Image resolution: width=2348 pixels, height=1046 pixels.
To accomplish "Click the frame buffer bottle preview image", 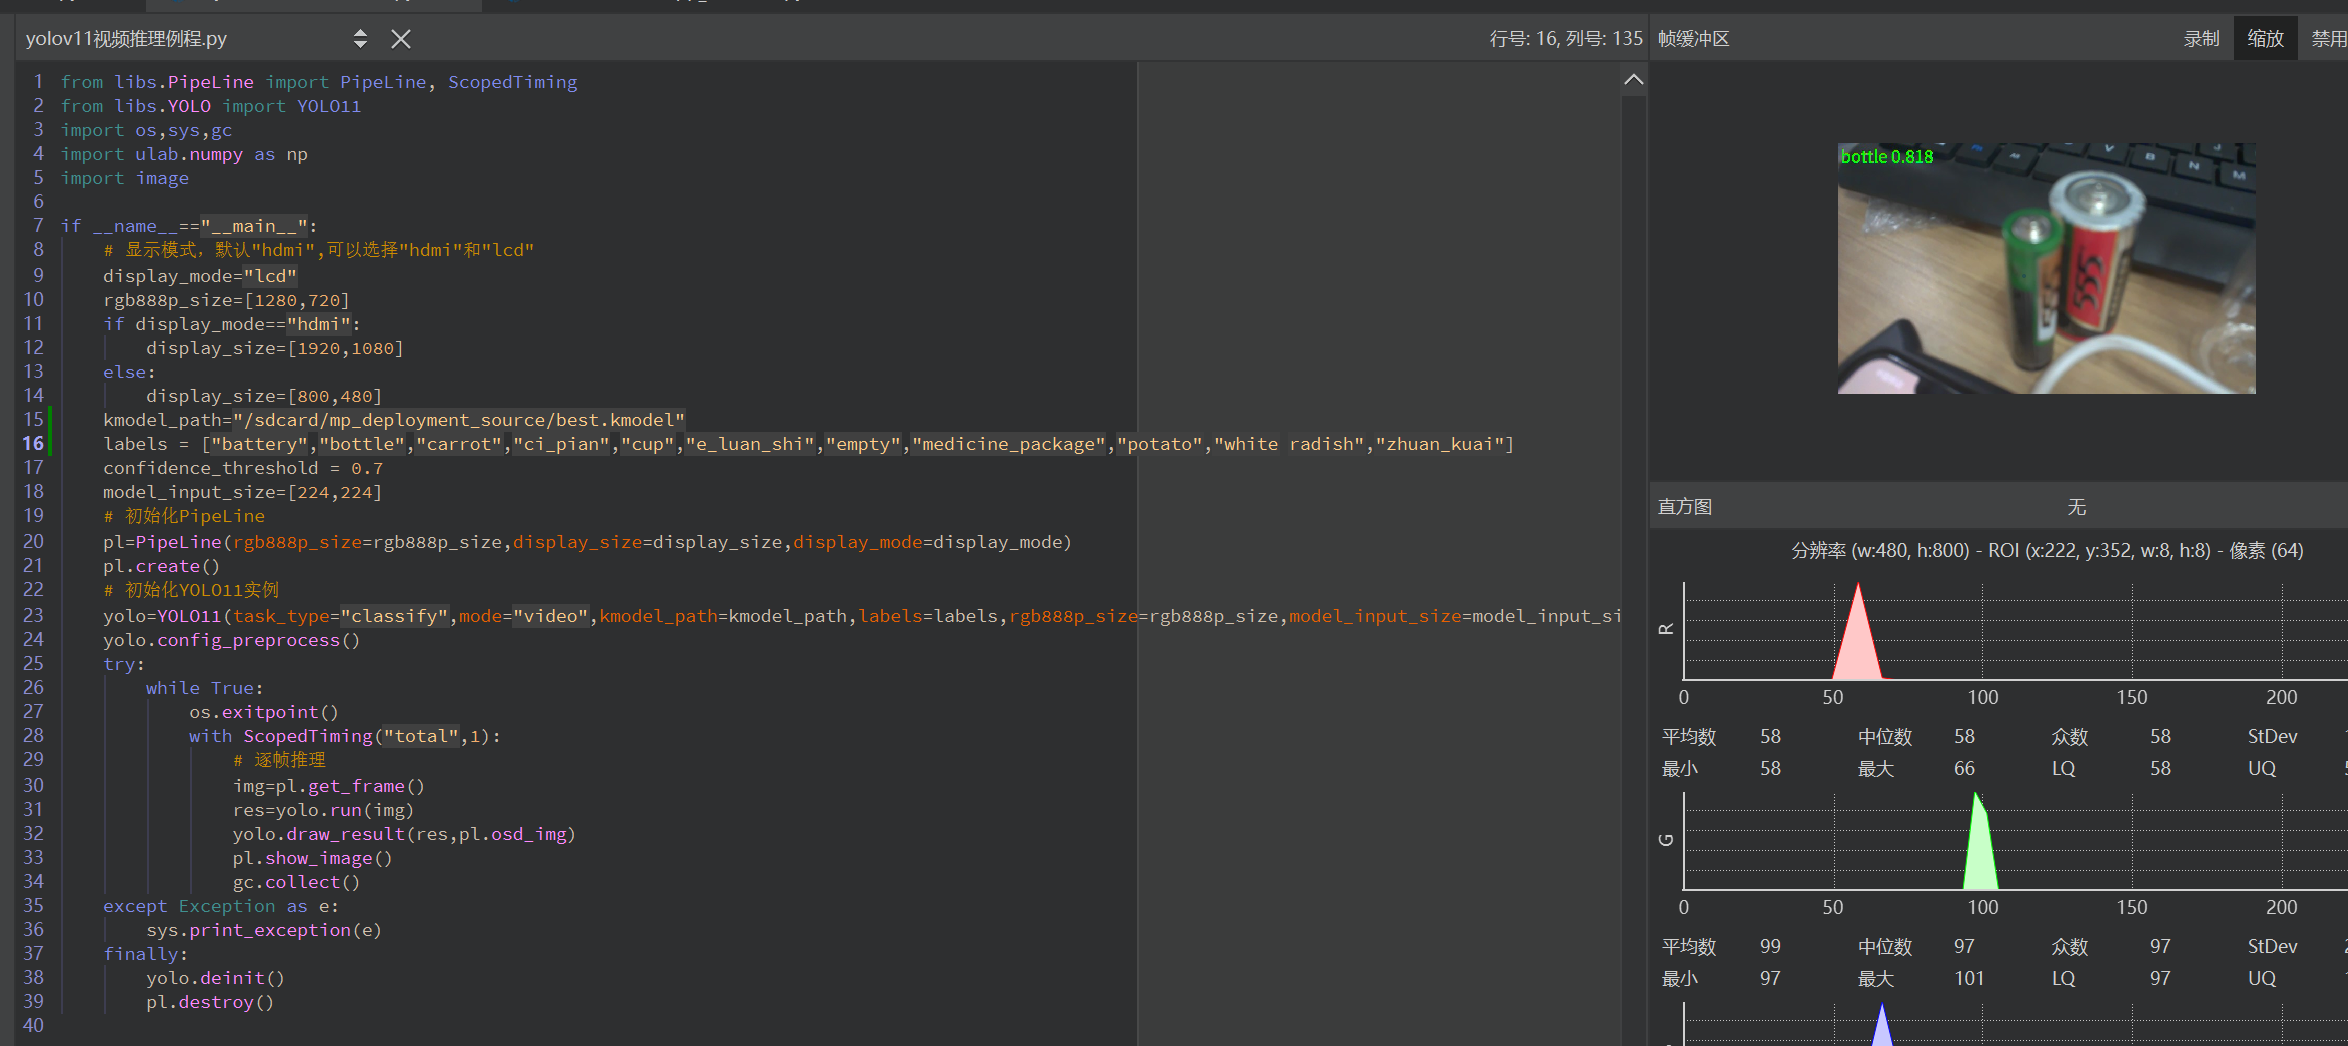I will pos(2046,268).
